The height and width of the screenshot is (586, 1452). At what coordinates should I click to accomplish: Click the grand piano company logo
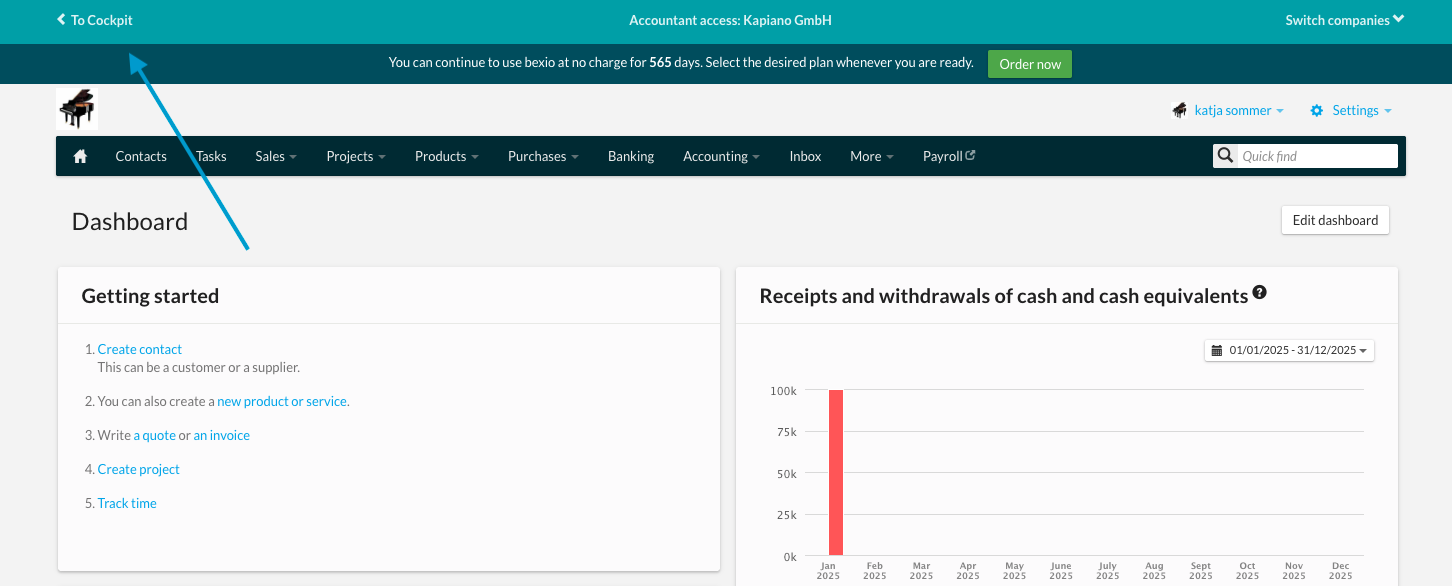coord(77,109)
